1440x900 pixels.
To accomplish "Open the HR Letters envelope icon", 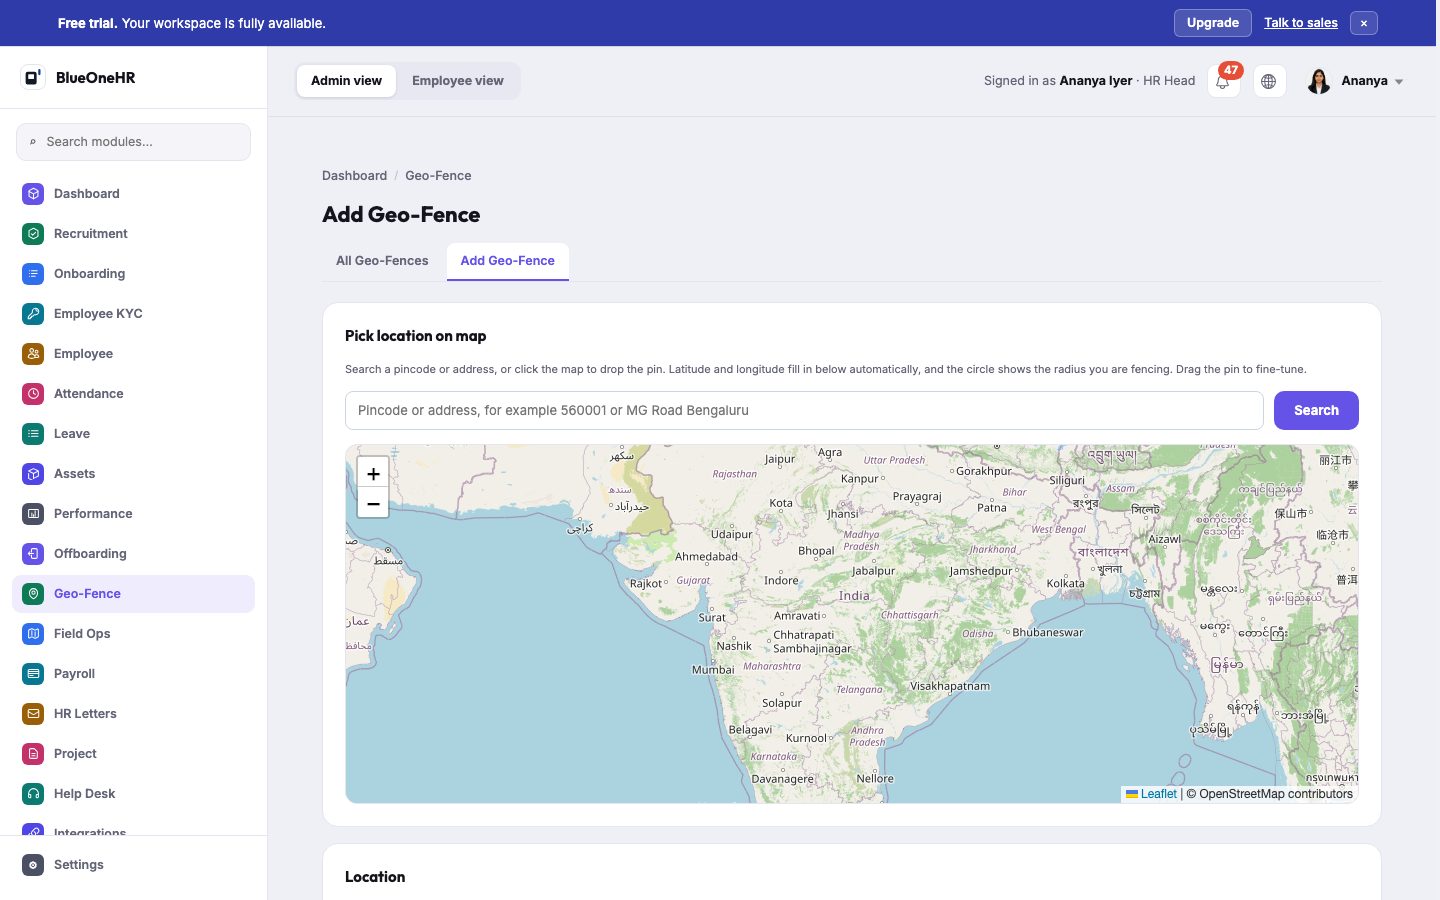I will pyautogui.click(x=33, y=714).
